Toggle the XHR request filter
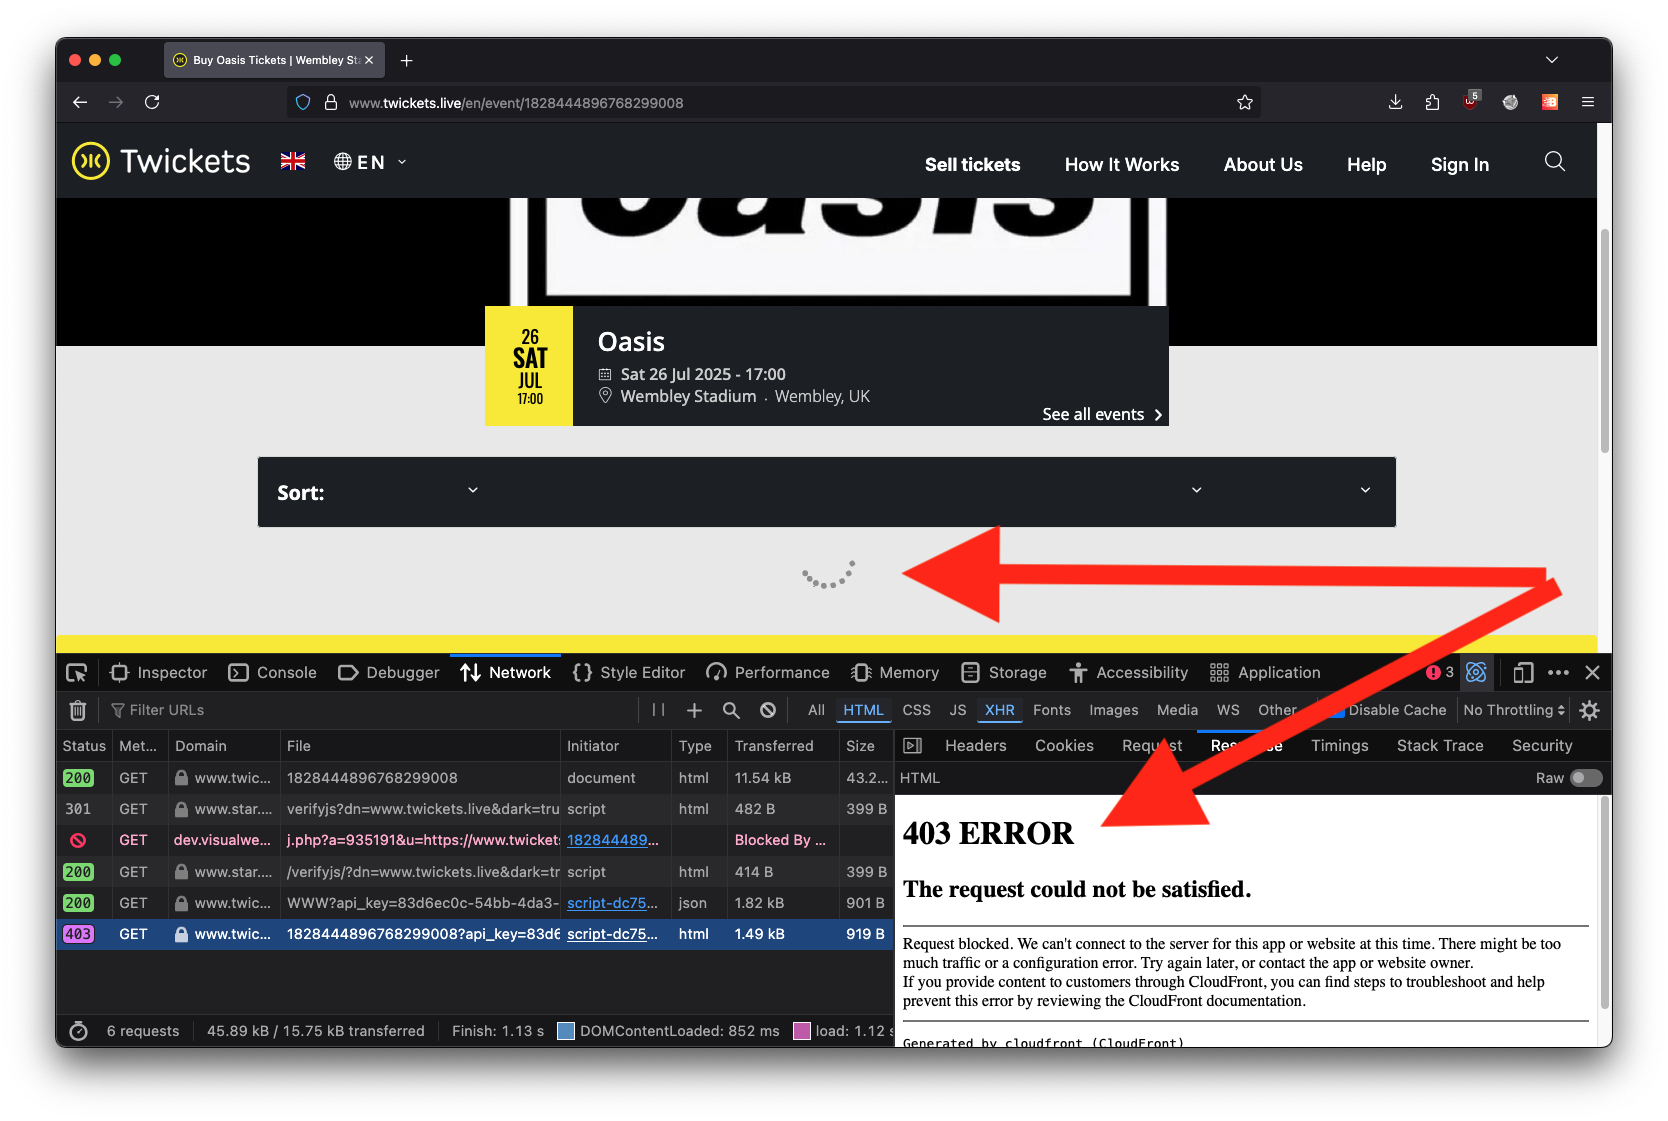This screenshot has height=1121, width=1668. 999,710
